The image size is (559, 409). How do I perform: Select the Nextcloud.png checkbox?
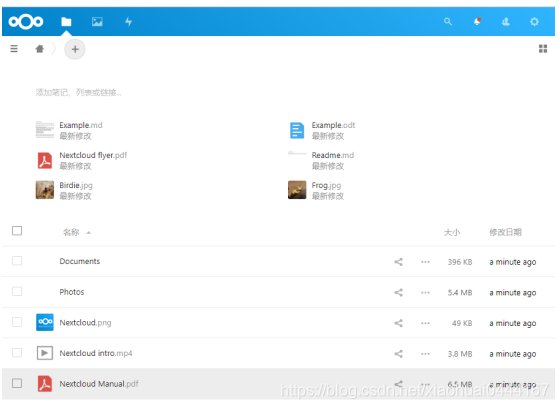point(17,322)
